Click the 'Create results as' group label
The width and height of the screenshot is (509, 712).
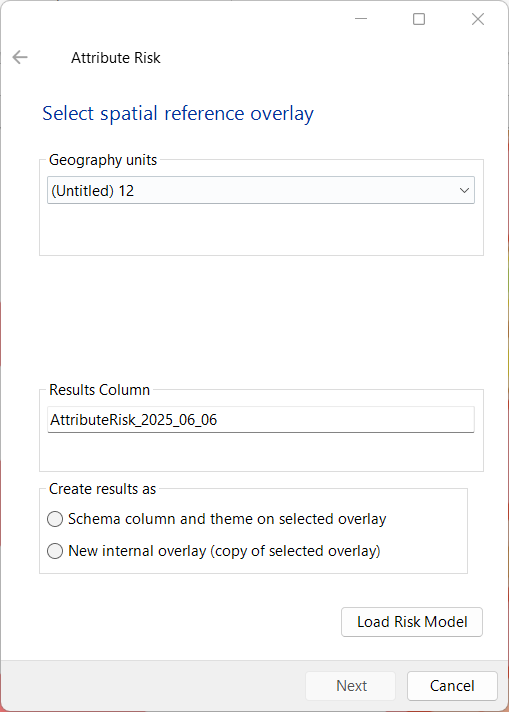(103, 489)
